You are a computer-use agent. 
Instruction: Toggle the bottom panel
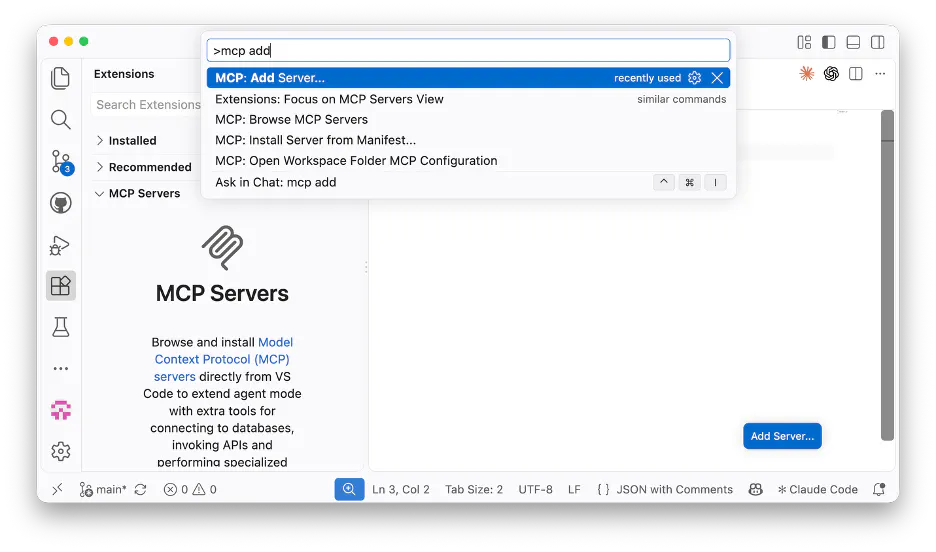pos(853,42)
